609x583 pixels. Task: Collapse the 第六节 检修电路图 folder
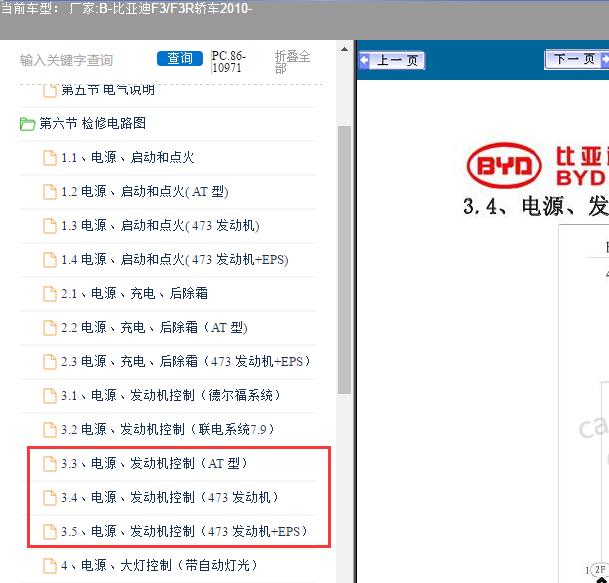(x=92, y=124)
